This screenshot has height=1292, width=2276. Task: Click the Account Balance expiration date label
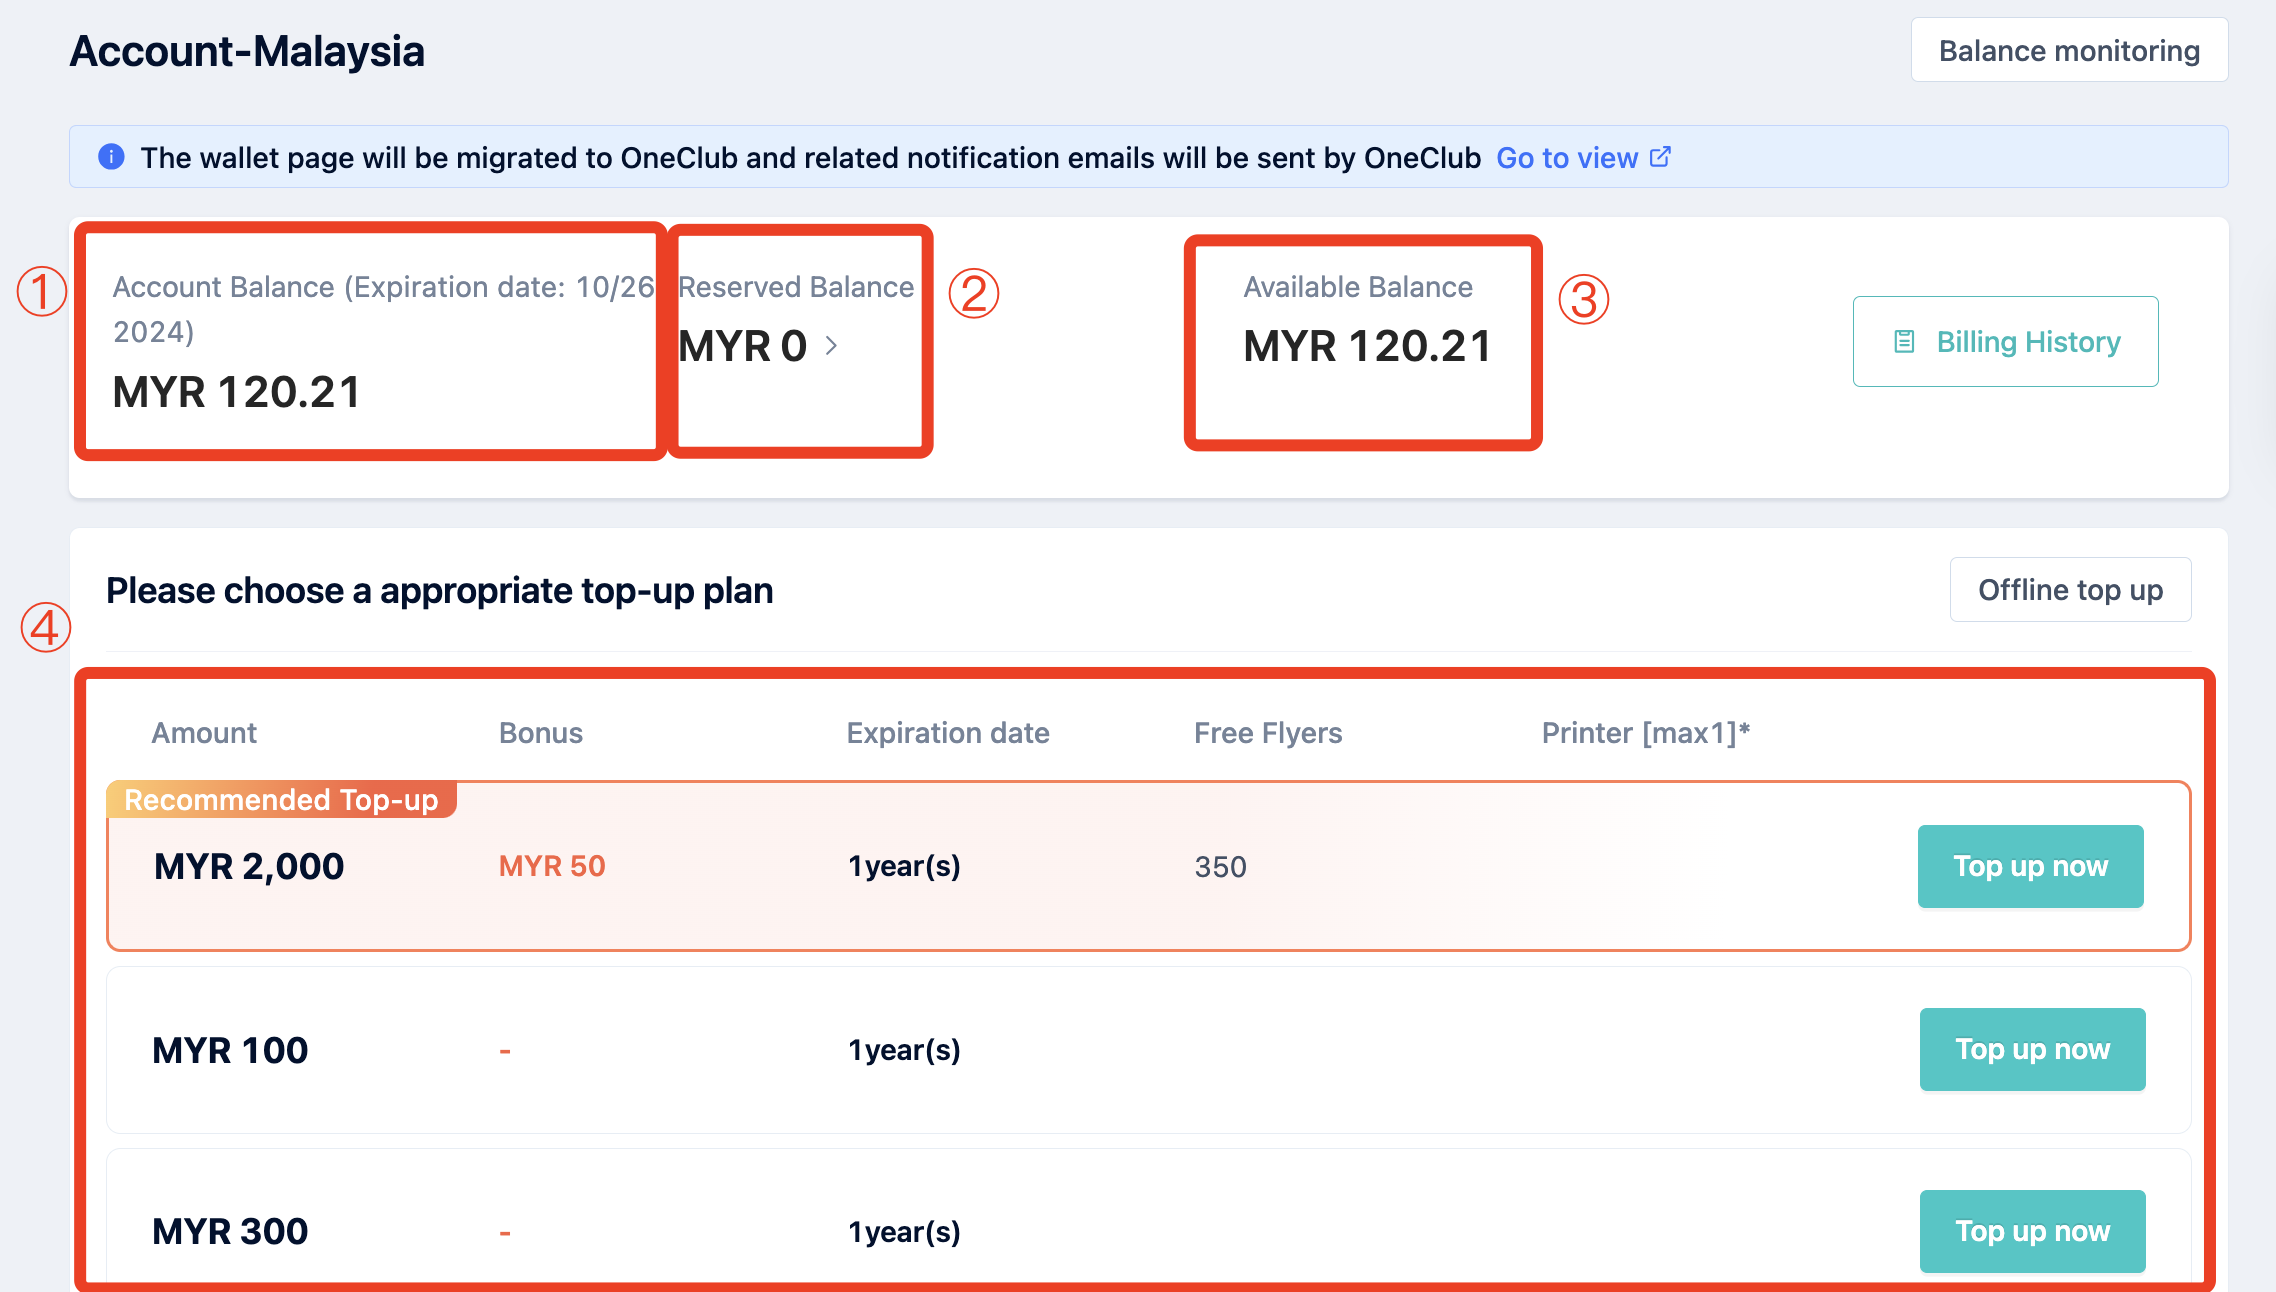[x=383, y=309]
